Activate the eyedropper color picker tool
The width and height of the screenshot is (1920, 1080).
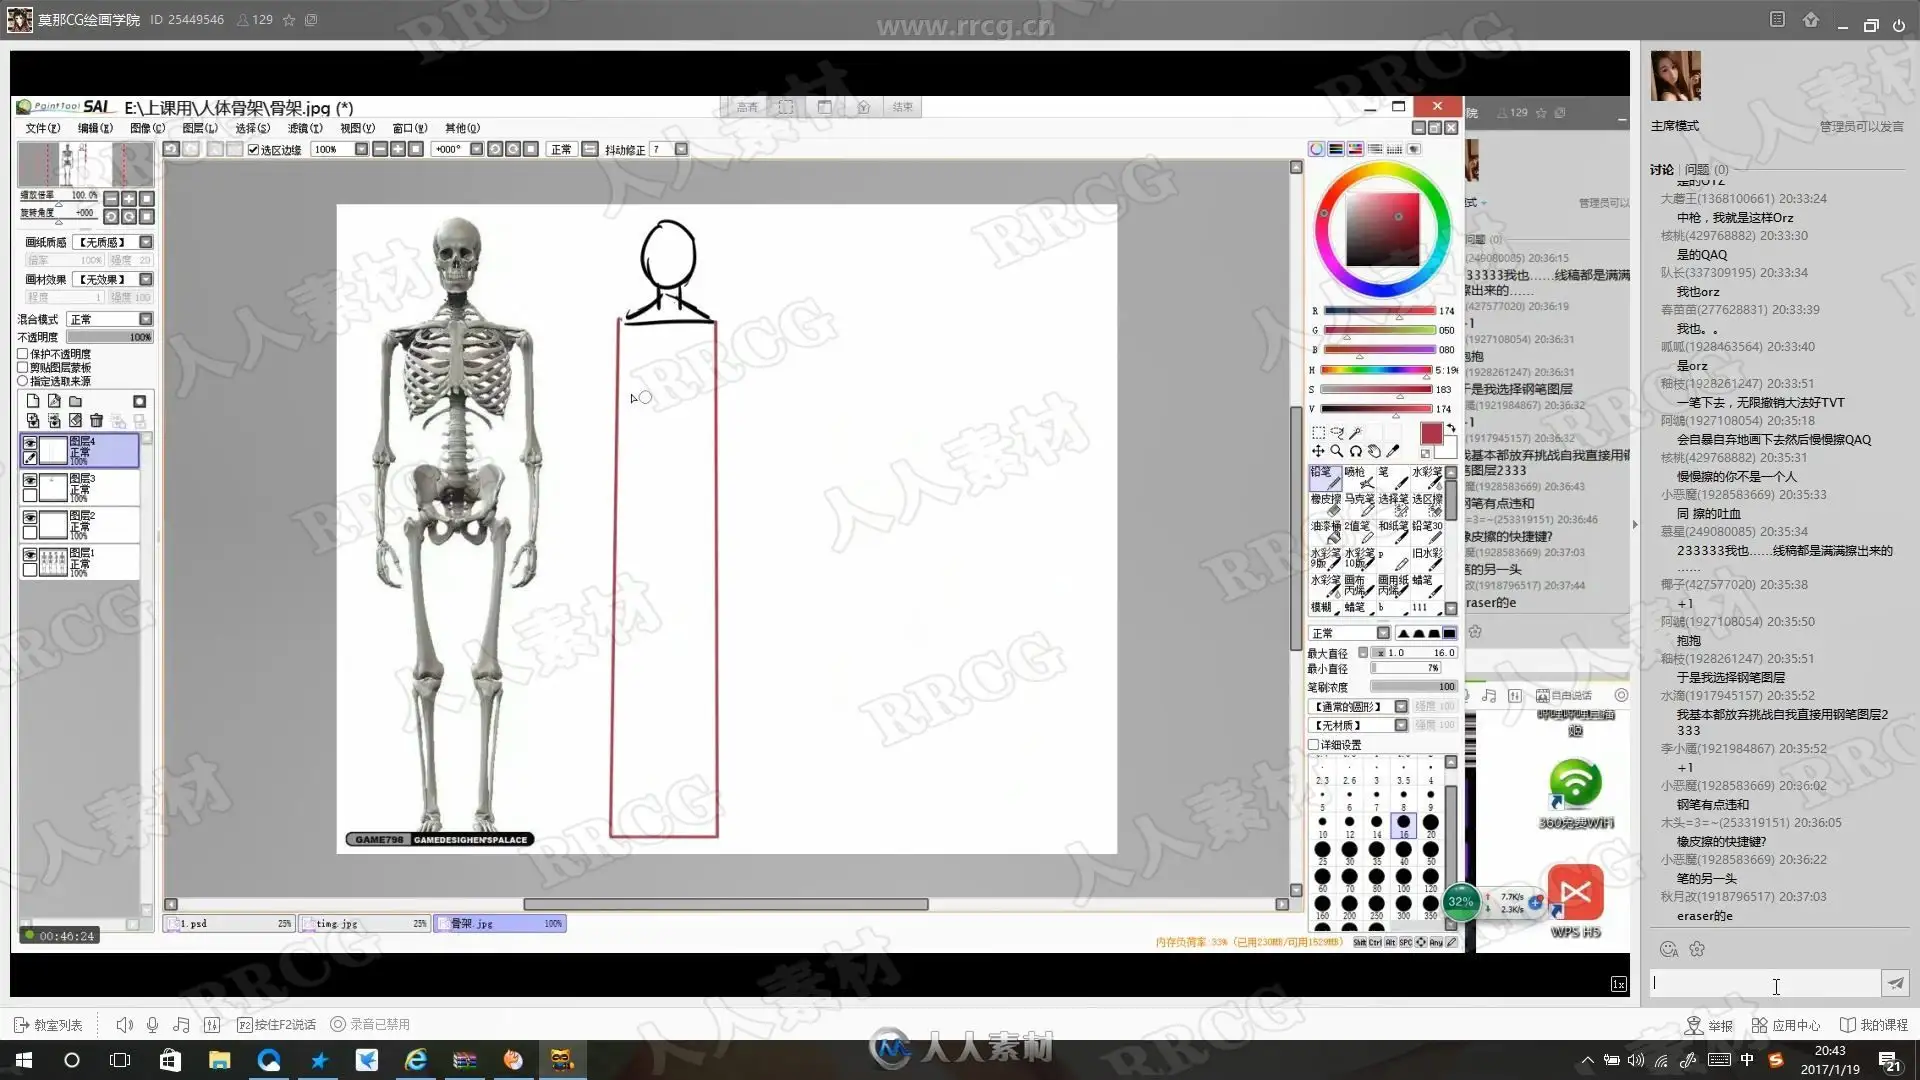1393,451
